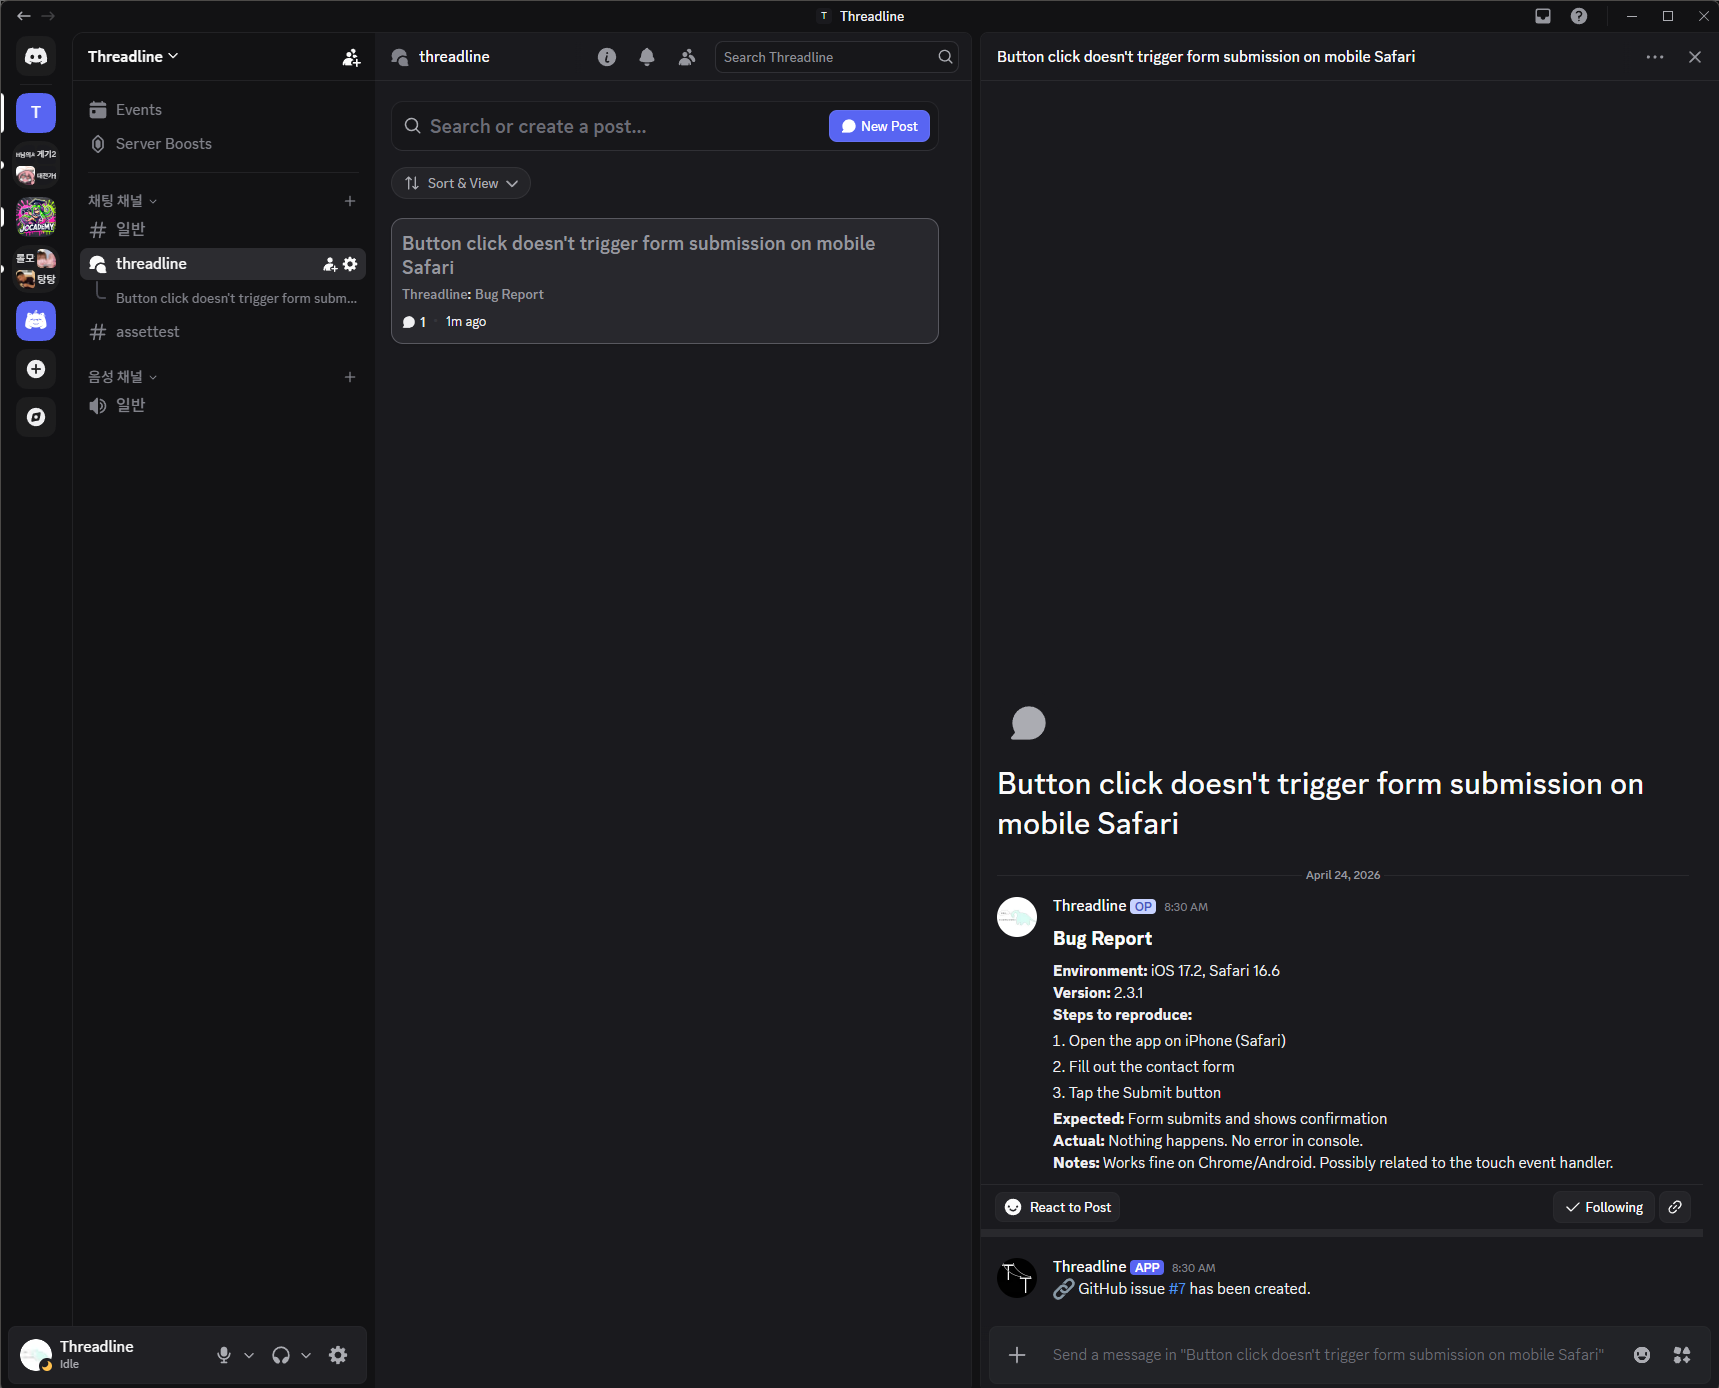Open the thread's three-dot more menu
The width and height of the screenshot is (1719, 1388).
pos(1655,57)
